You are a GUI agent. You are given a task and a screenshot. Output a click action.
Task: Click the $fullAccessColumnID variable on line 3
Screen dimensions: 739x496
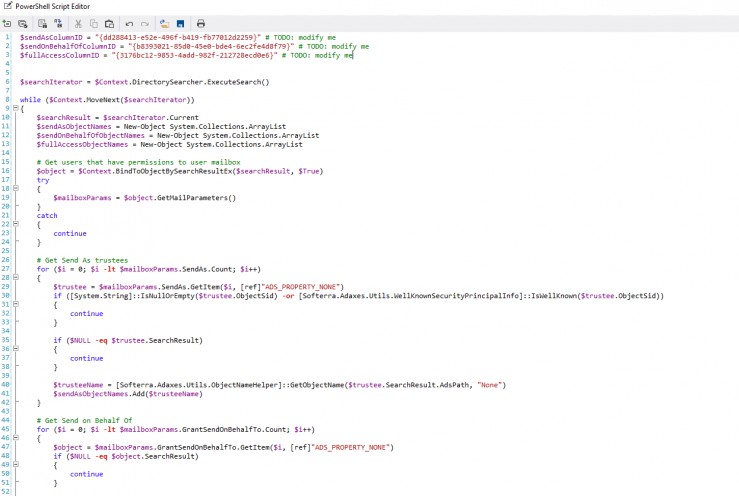pyautogui.click(x=59, y=55)
